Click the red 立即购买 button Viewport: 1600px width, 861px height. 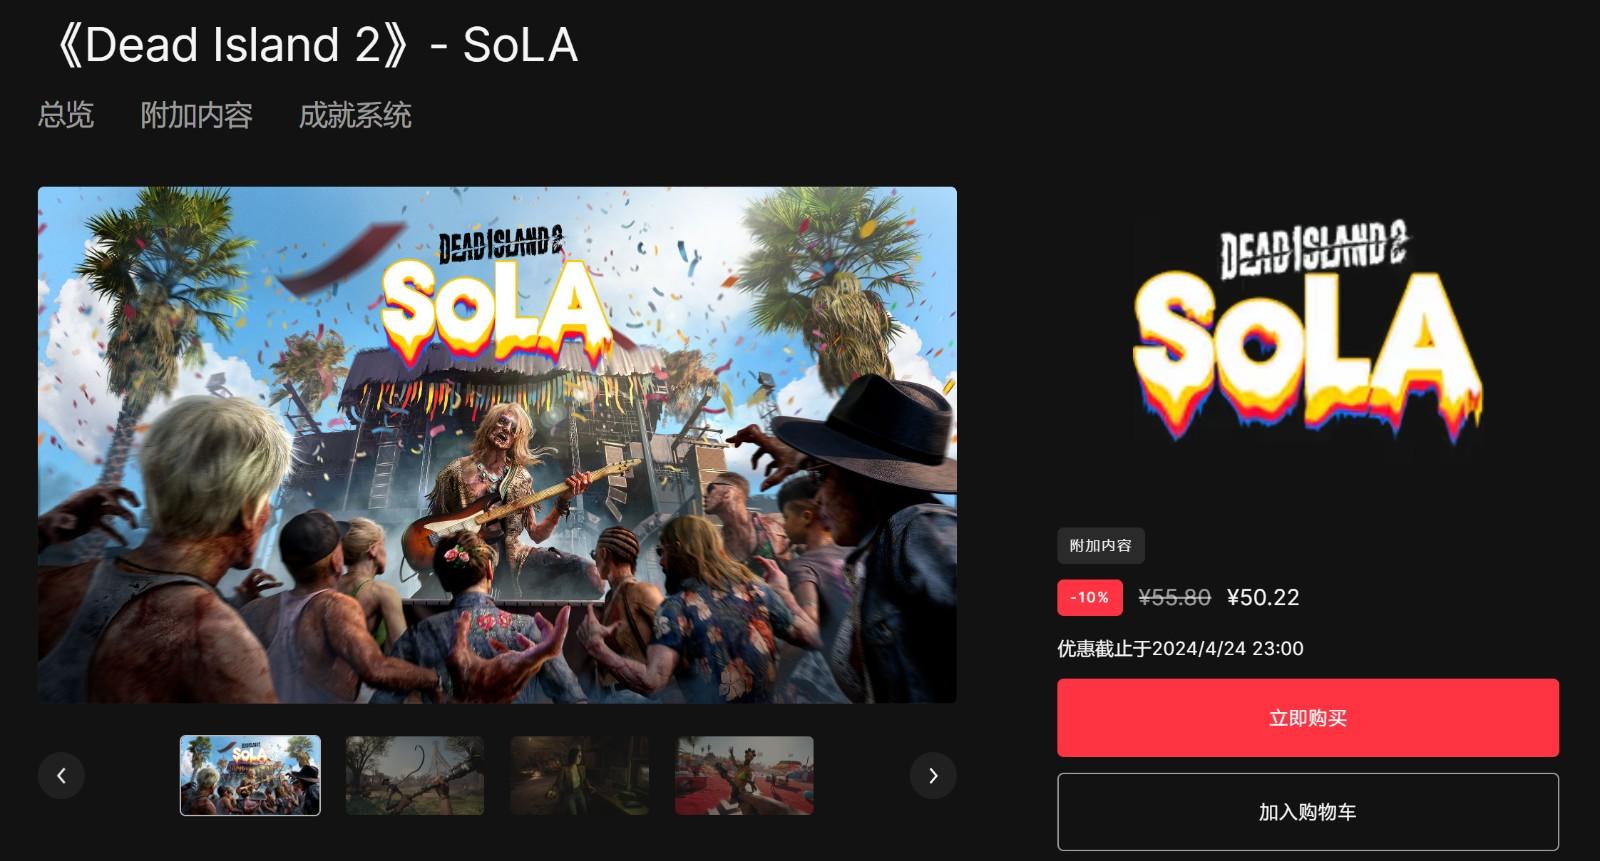pos(1308,718)
